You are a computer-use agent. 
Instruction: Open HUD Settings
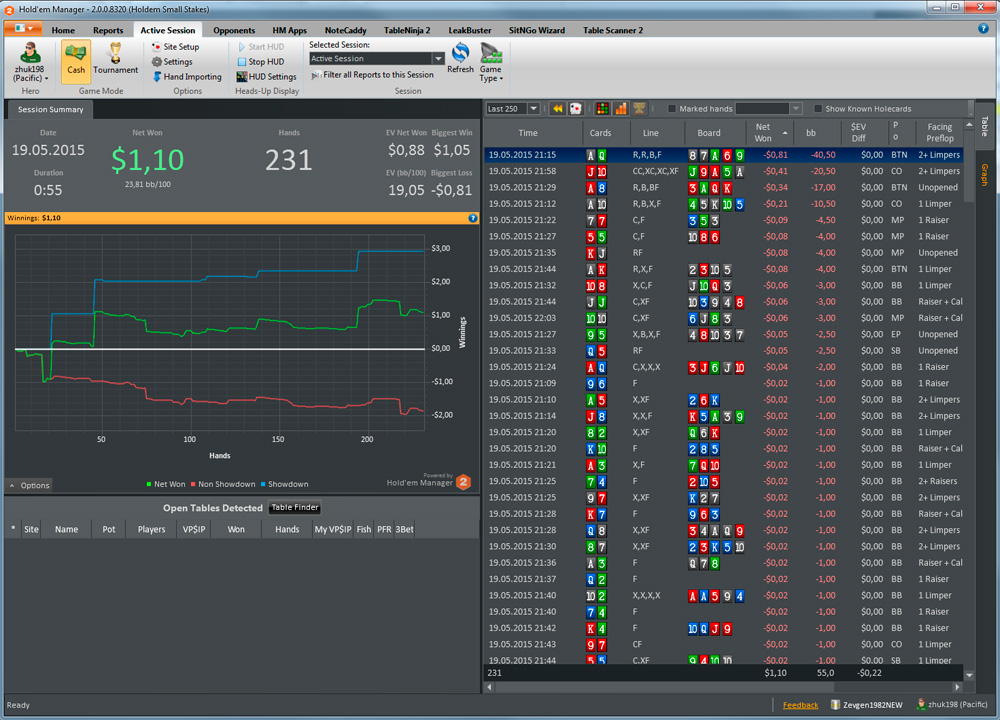(x=267, y=77)
